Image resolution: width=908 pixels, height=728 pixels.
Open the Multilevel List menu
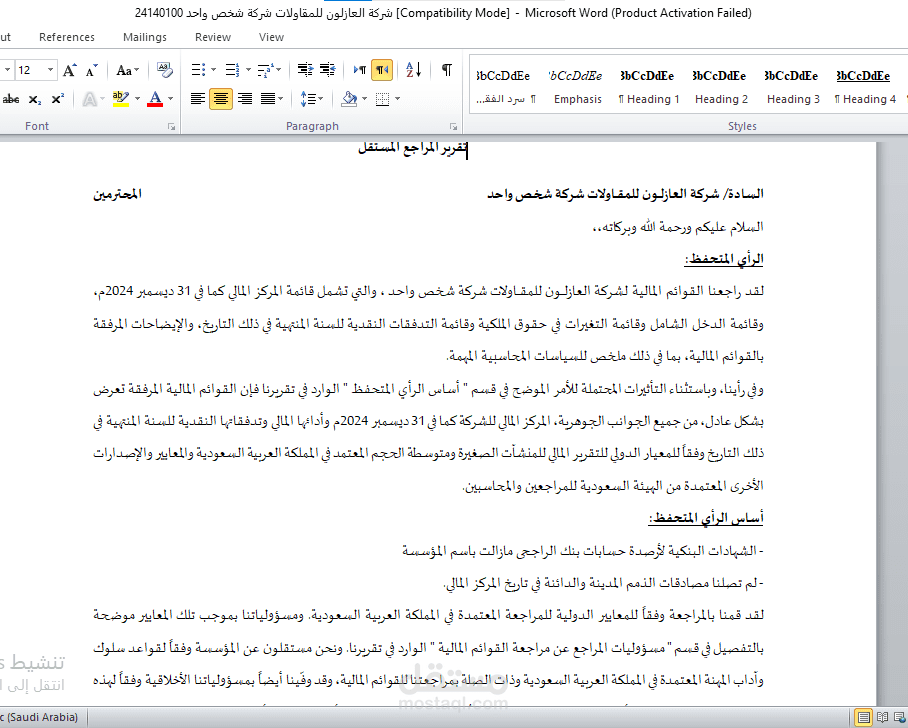[x=269, y=70]
